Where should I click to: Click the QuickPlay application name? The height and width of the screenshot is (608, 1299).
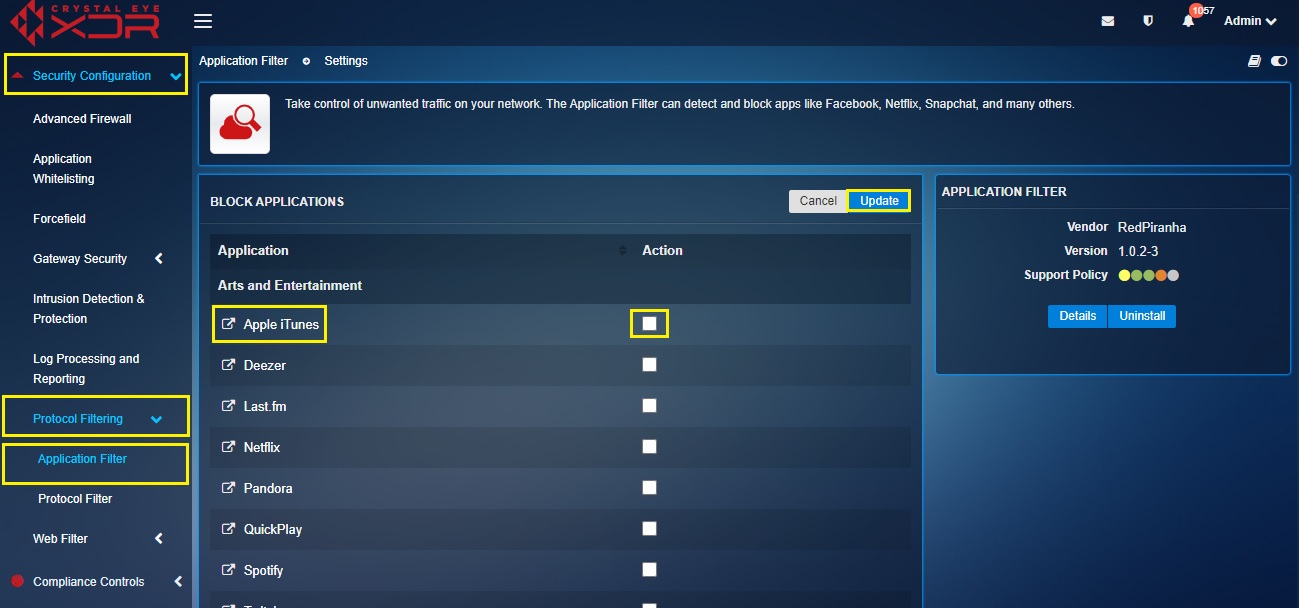(x=273, y=529)
